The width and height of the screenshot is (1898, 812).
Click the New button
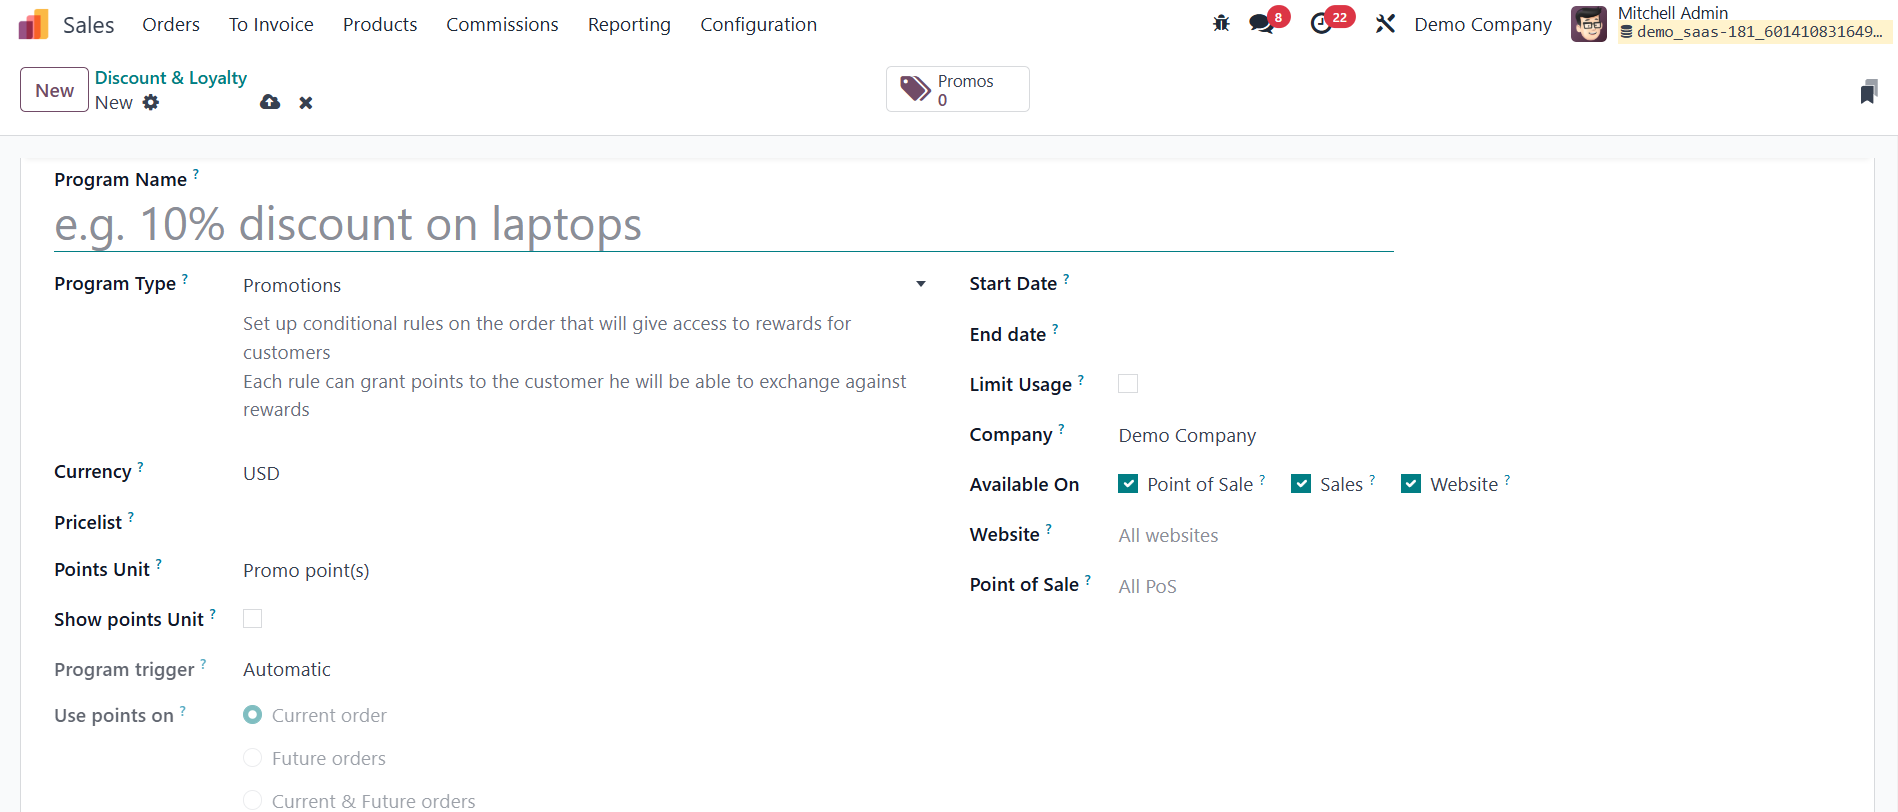coord(54,90)
